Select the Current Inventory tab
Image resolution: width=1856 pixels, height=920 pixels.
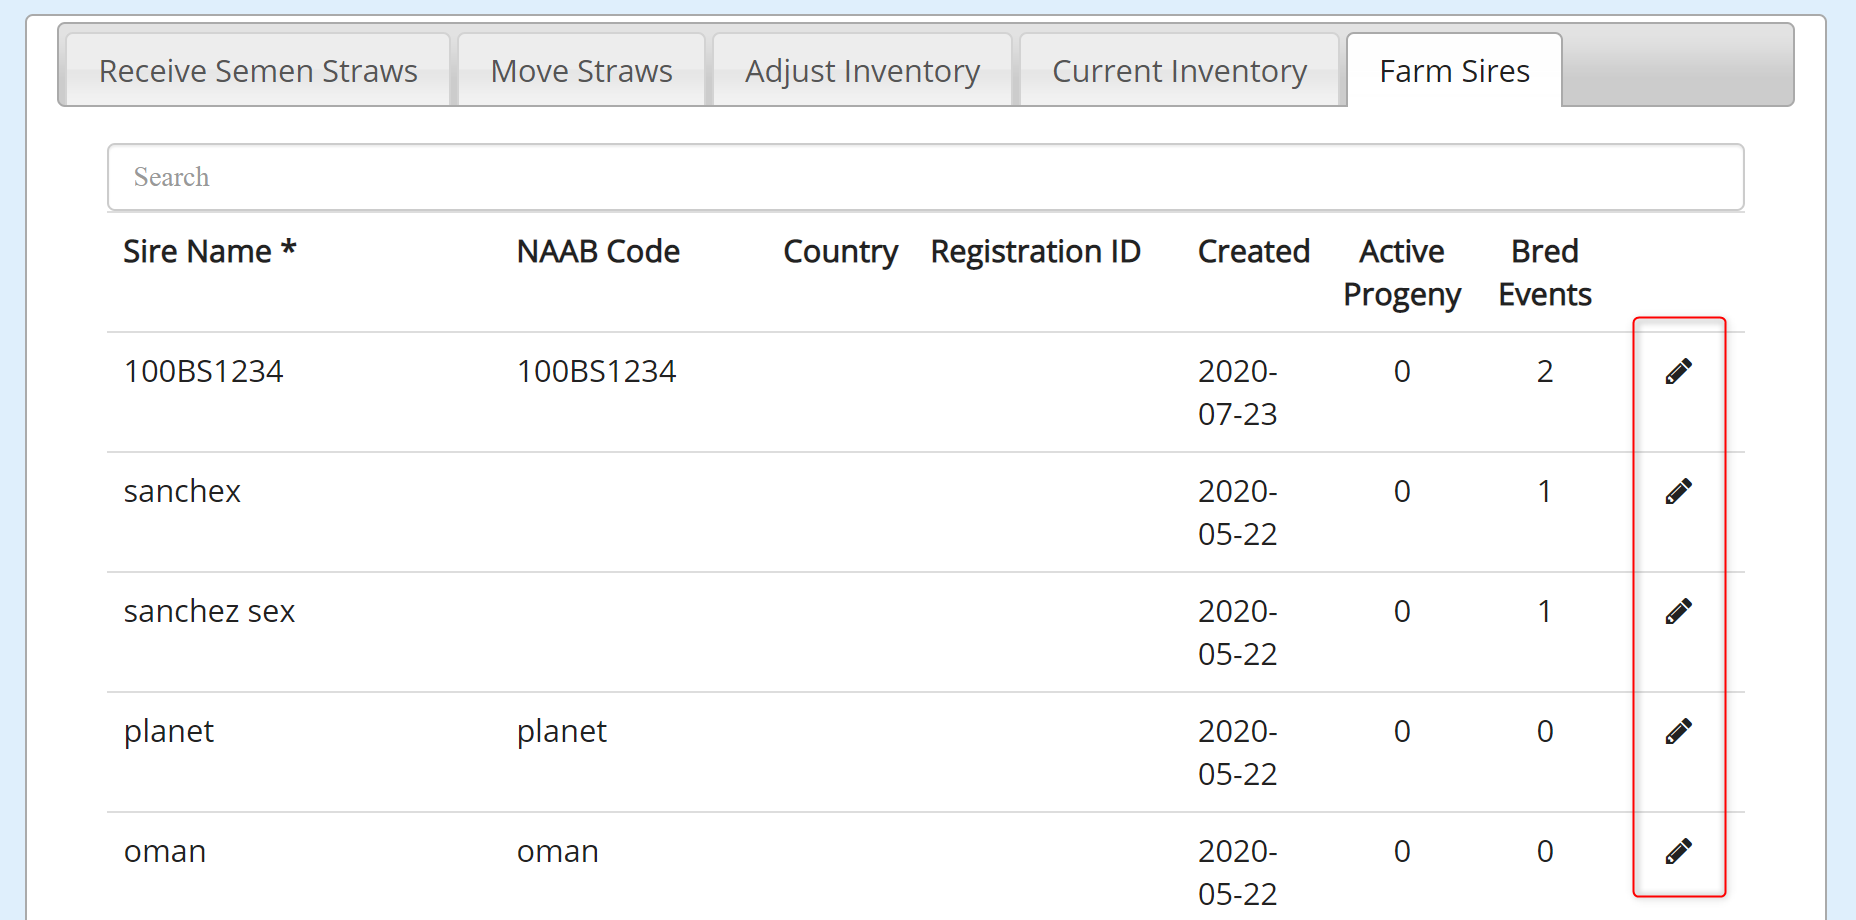[1179, 71]
